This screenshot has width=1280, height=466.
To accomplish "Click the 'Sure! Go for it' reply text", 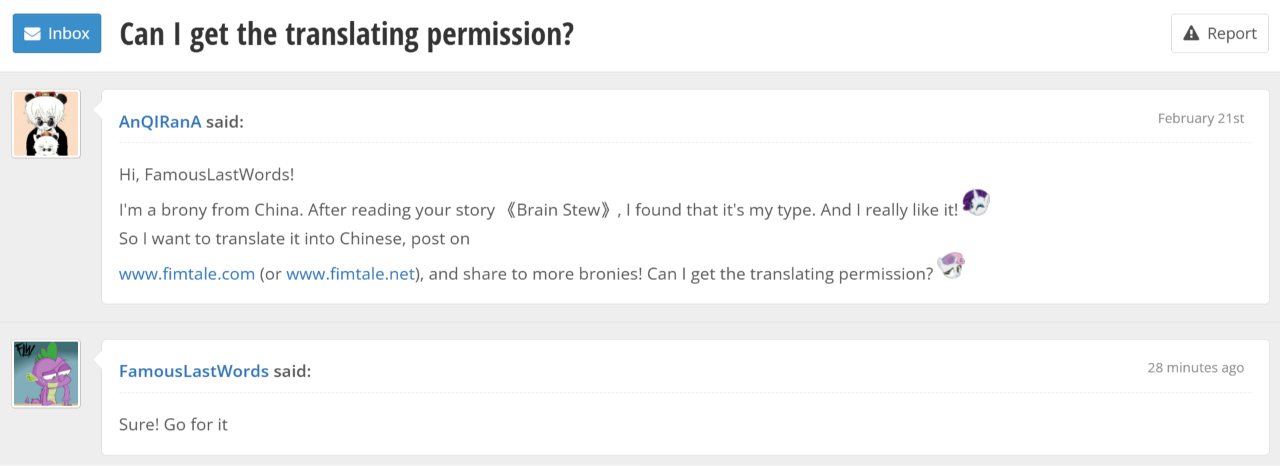I will (x=173, y=425).
